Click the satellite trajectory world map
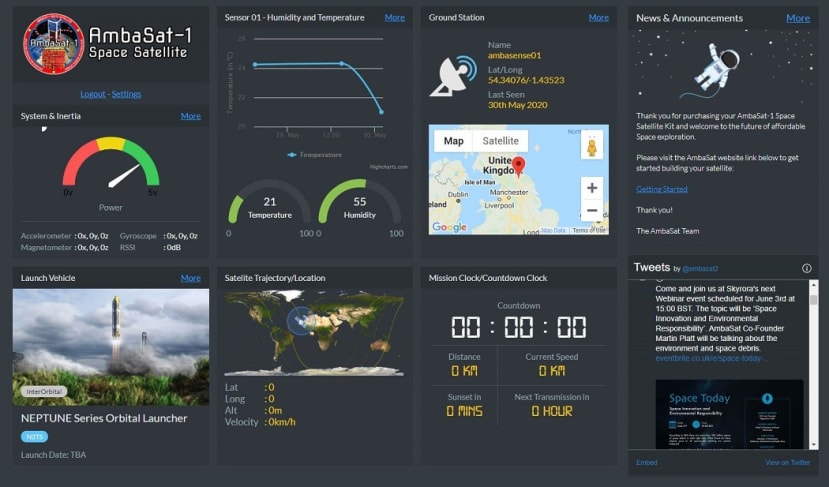The image size is (829, 487). 314,334
